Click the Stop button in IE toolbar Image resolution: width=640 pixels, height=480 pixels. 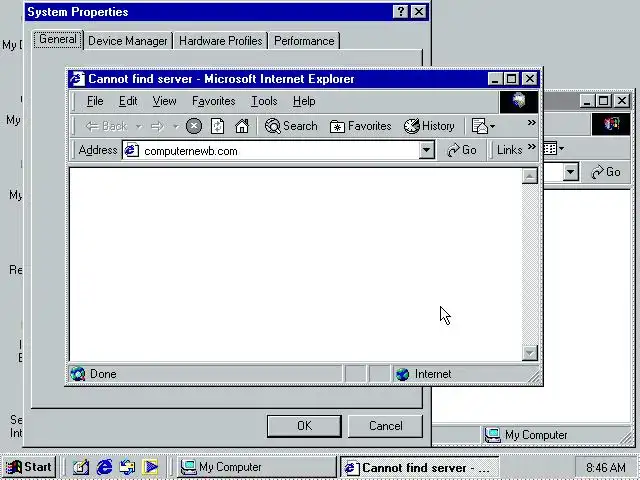pyautogui.click(x=194, y=126)
